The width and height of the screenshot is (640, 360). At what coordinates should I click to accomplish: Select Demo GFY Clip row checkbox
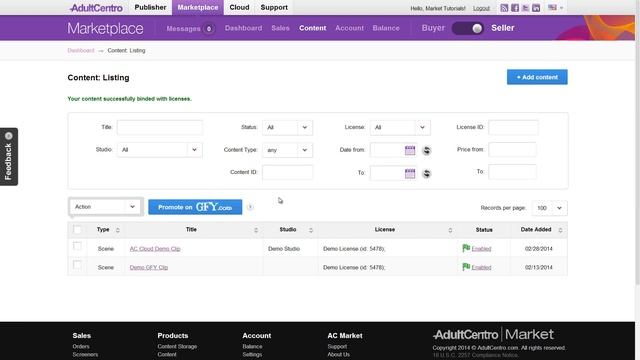pos(77,264)
